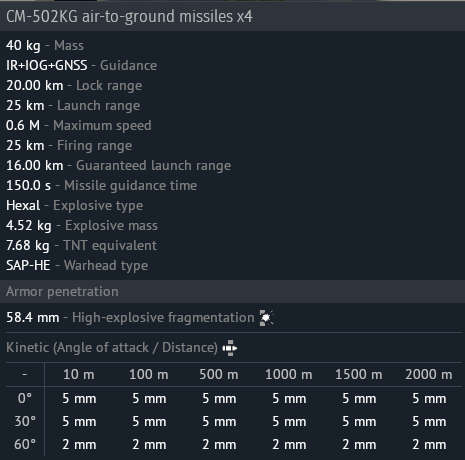Viewport: 465px width, 460px height.
Task: Click the Armor penetration section header
Action: 62,291
